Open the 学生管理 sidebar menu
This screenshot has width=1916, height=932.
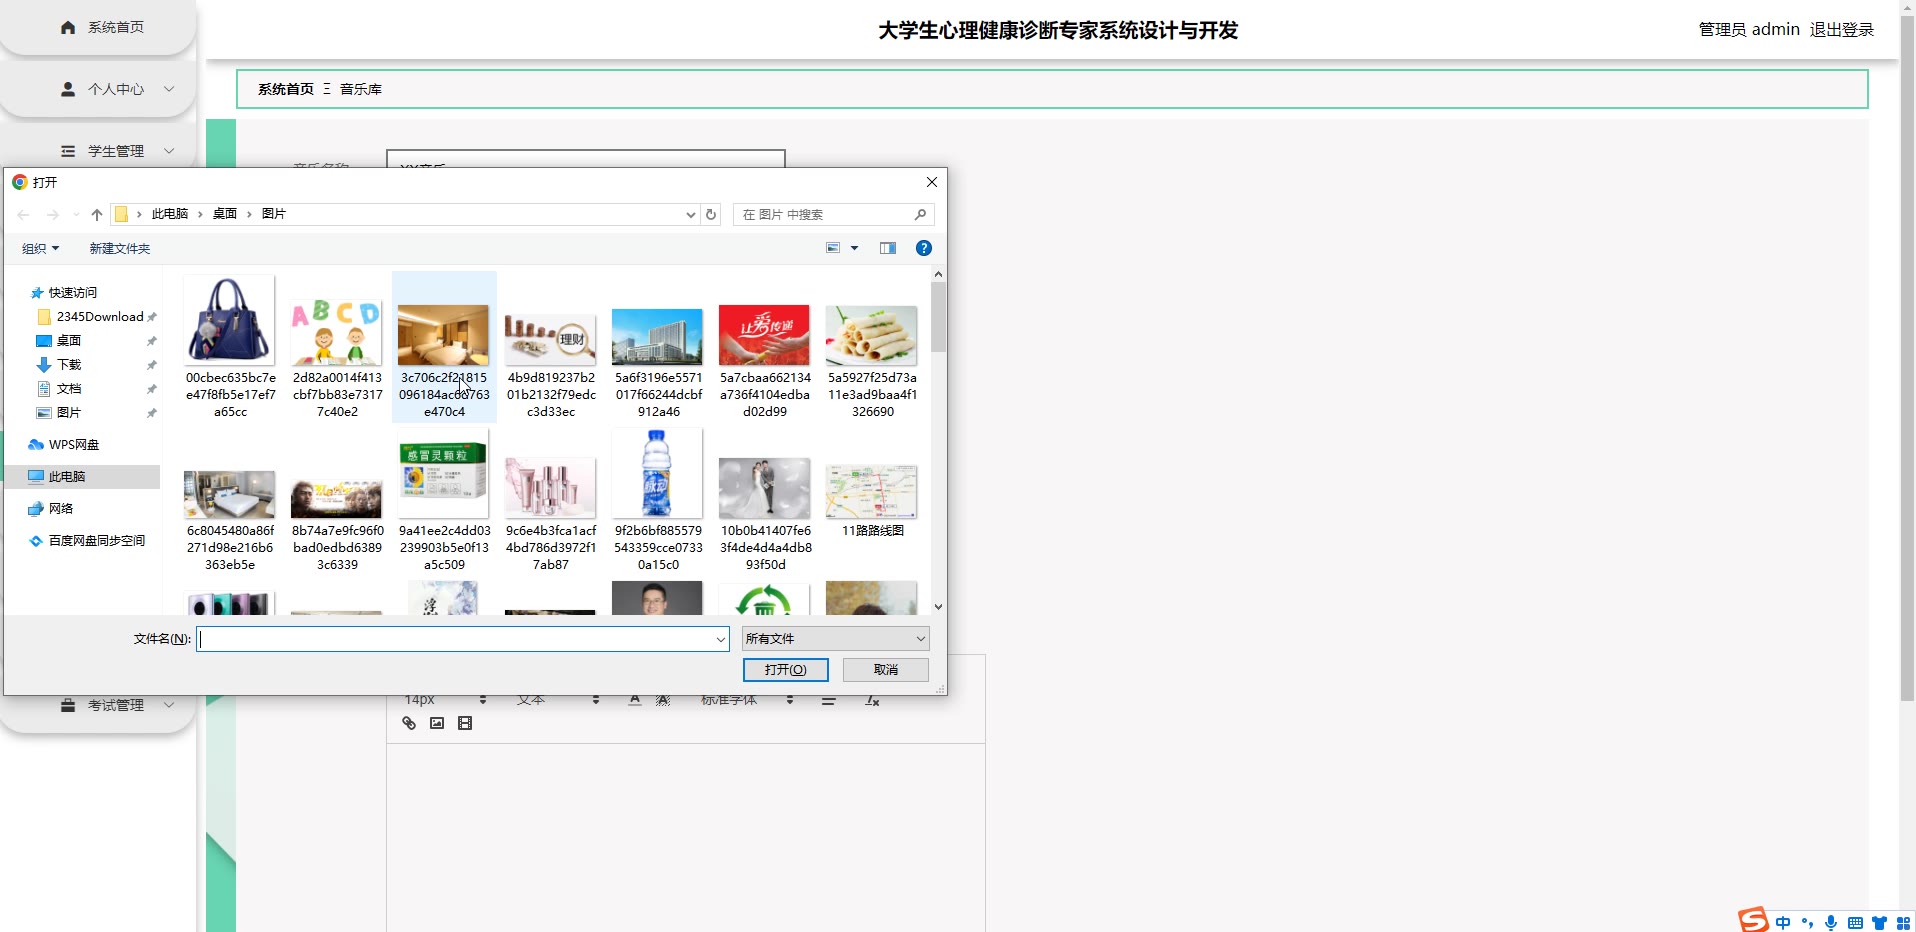pos(116,151)
